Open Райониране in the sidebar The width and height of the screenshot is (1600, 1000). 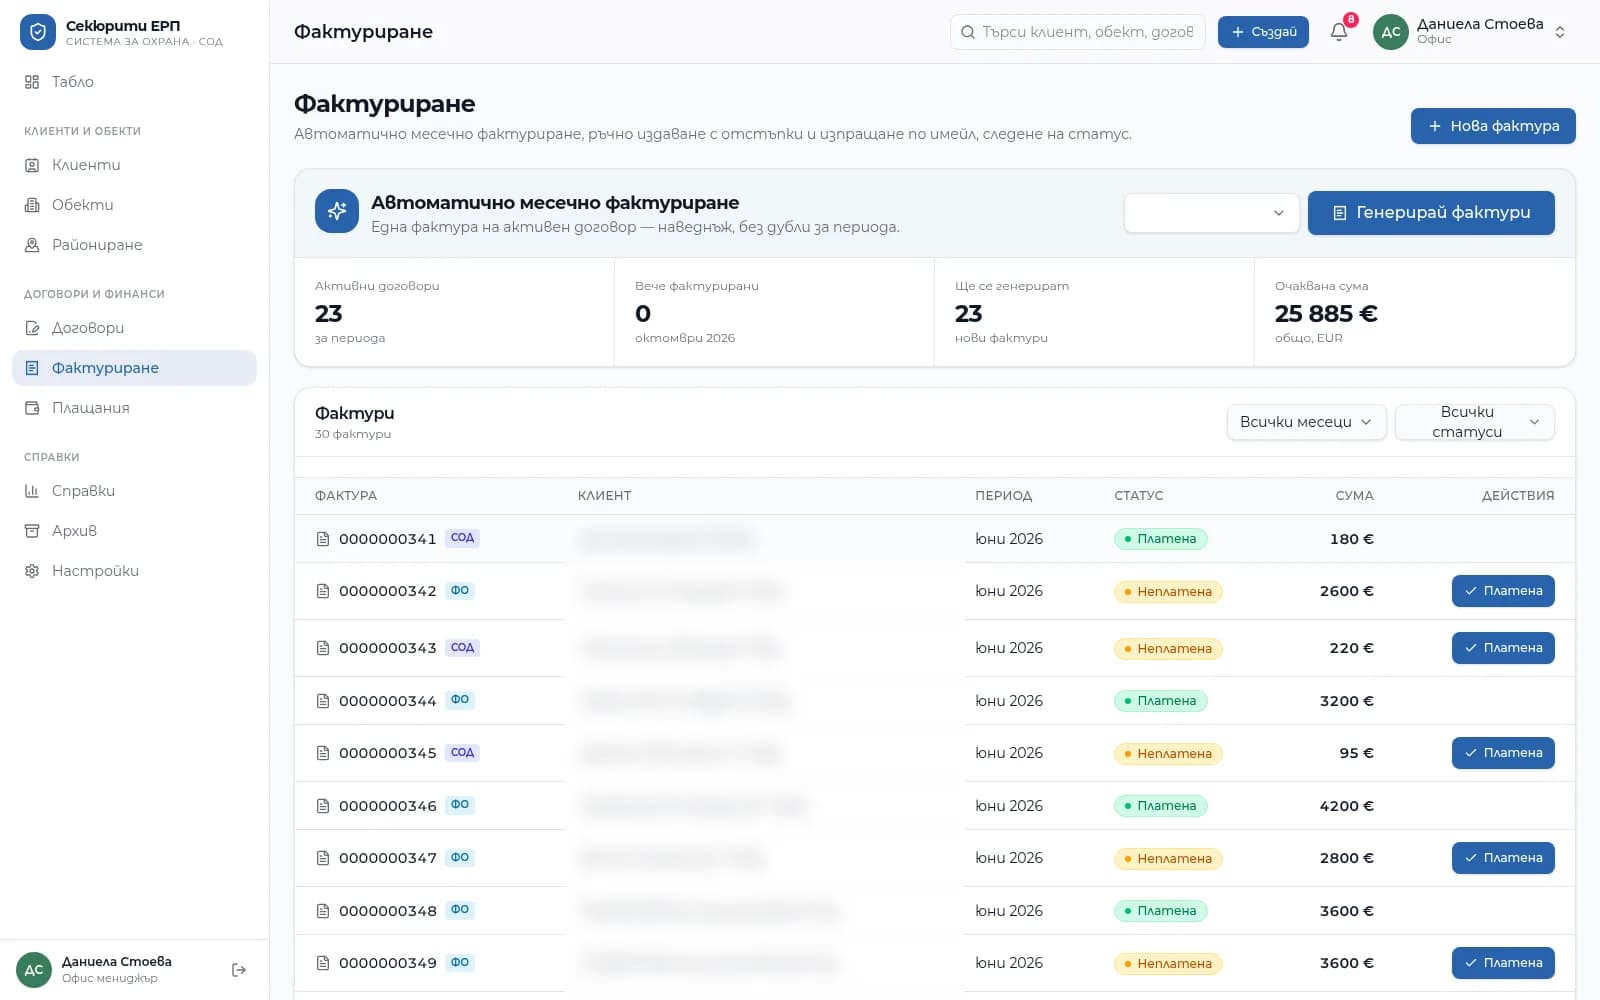[x=134, y=245]
